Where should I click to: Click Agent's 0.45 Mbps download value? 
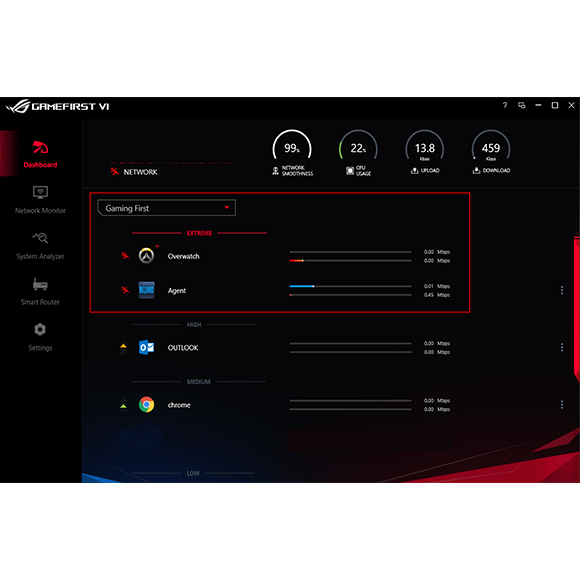tap(437, 295)
